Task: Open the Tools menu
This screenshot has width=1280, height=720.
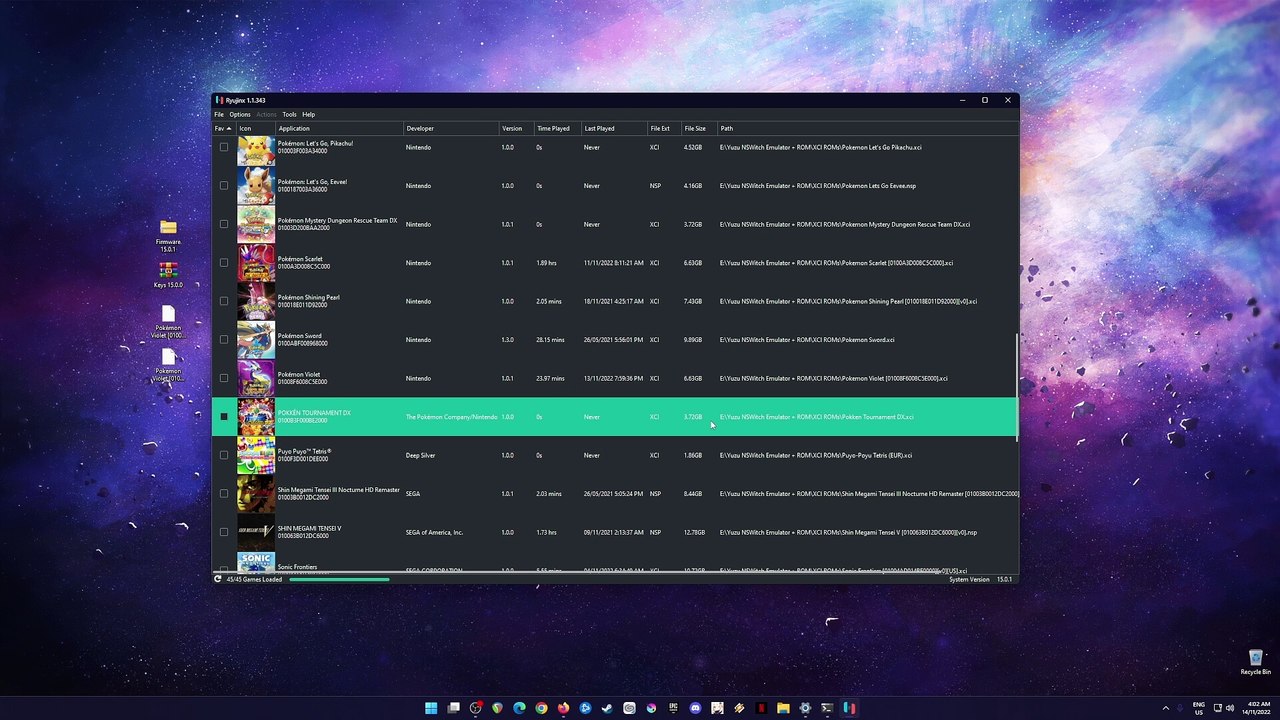Action: click(289, 114)
